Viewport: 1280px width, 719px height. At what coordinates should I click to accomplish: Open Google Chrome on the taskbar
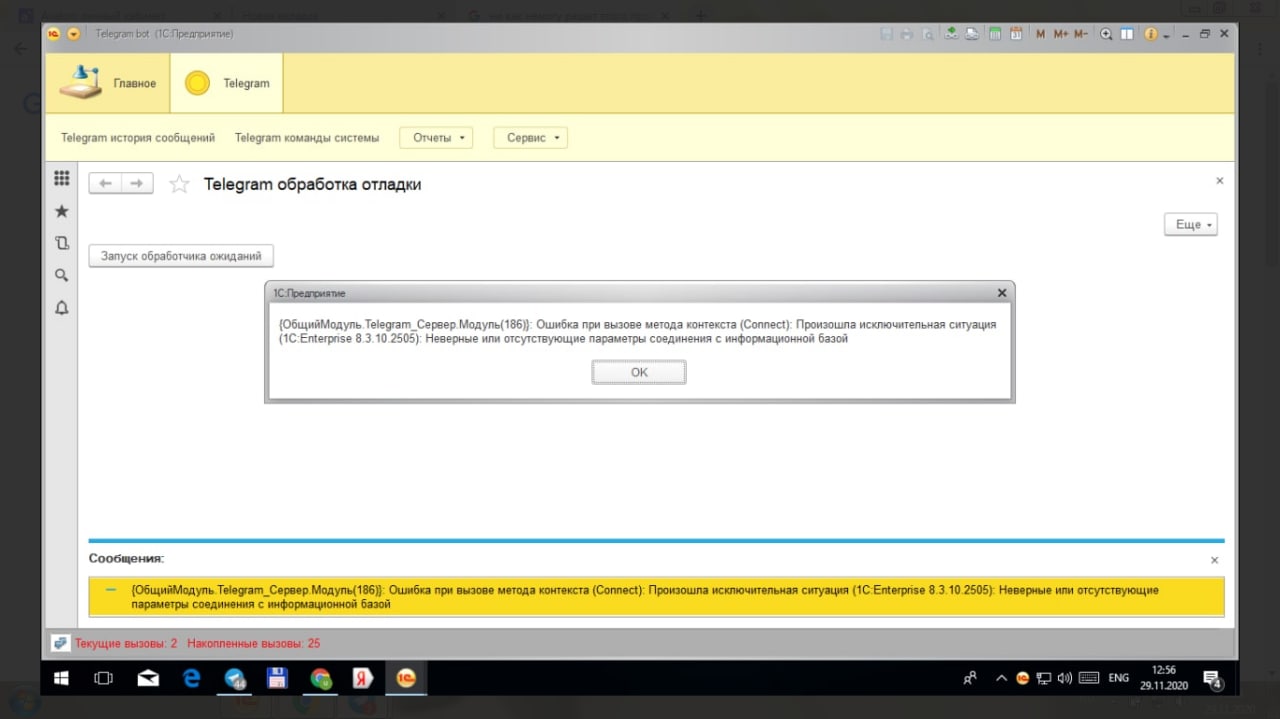coord(321,678)
